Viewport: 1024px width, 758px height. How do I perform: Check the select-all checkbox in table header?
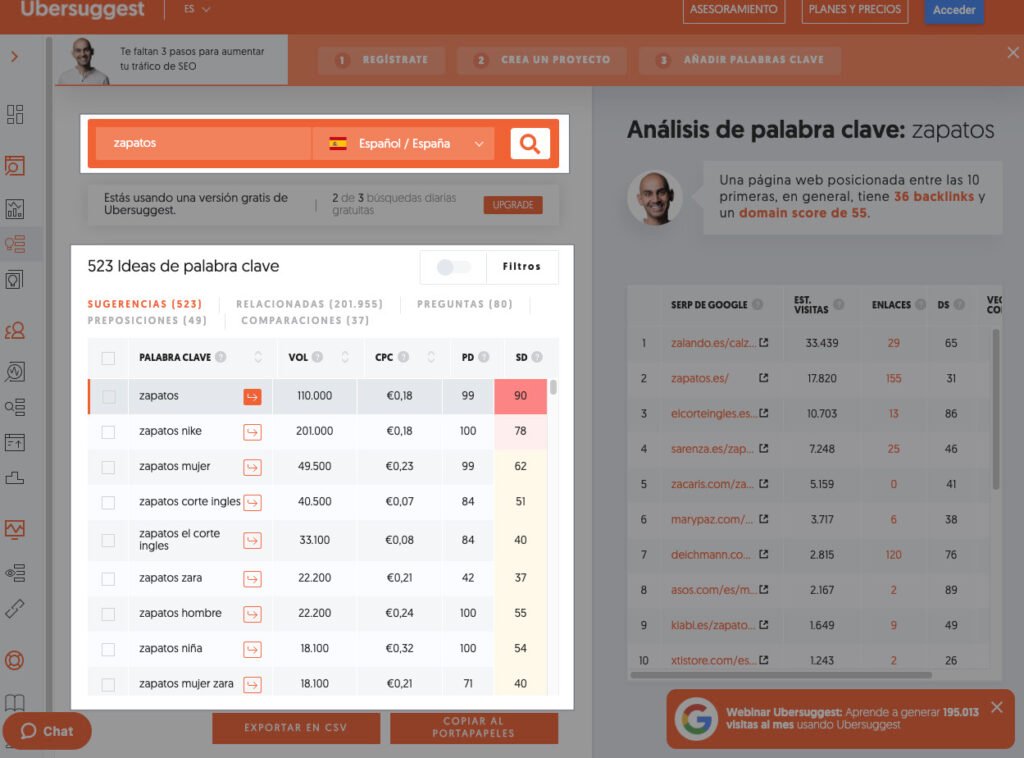coord(108,358)
